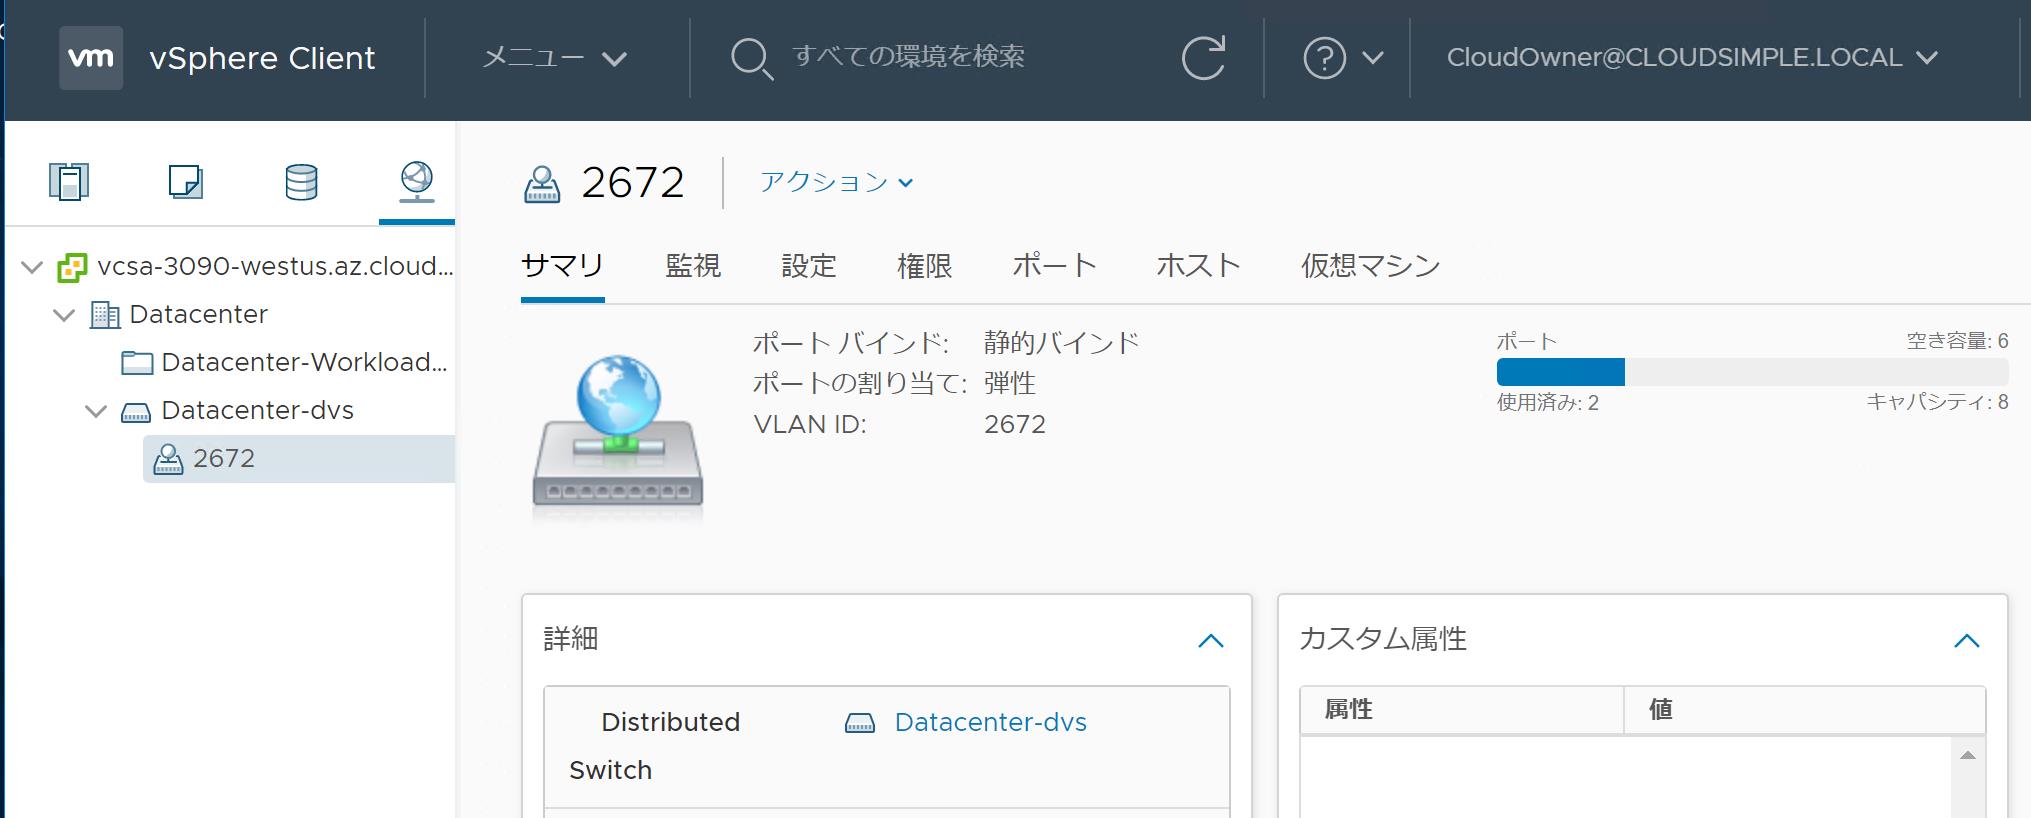Focus the すべての環境を検索 search field

[x=908, y=56]
